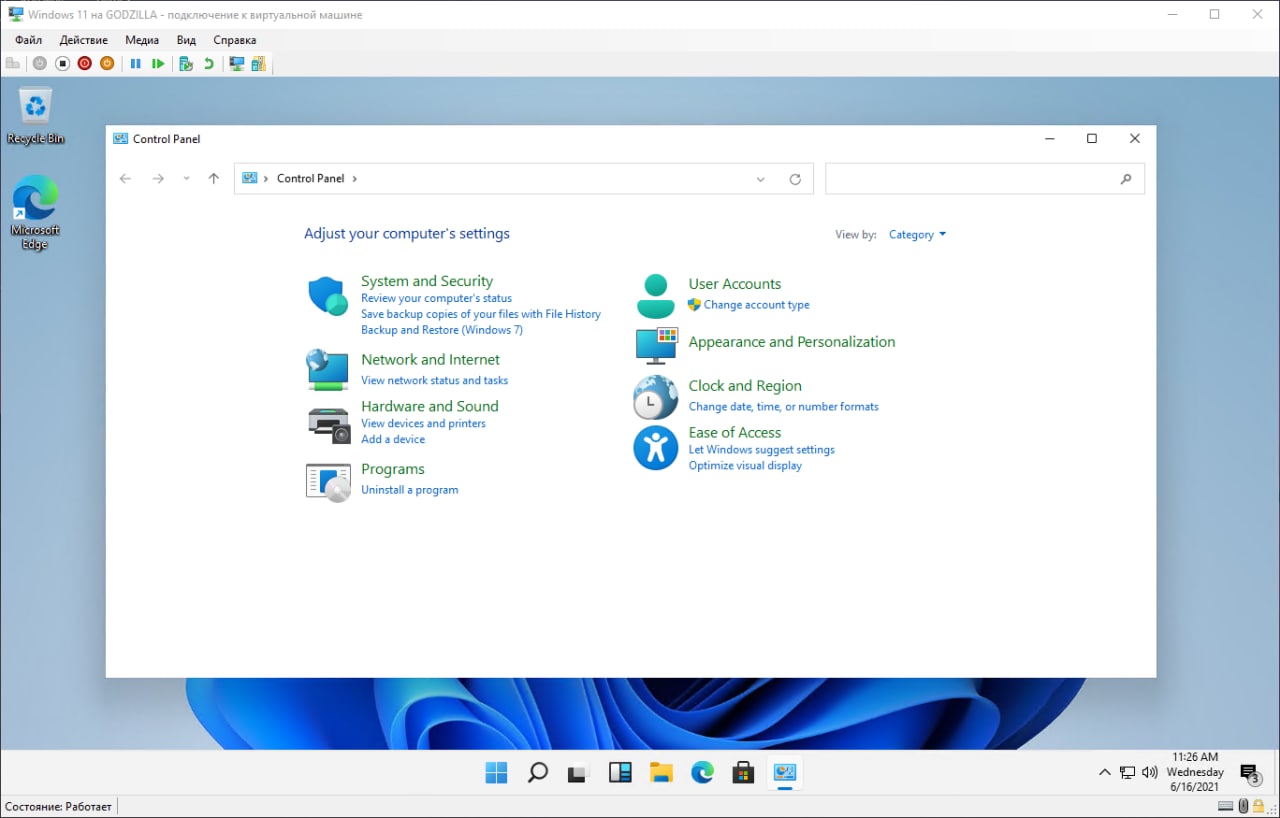Screen dimensions: 1280x818
Task: Launch File Explorer from taskbar
Action: (x=661, y=772)
